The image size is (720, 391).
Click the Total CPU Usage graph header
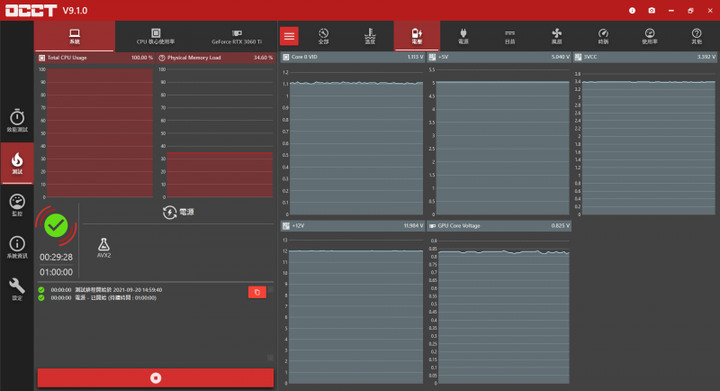click(x=95, y=58)
